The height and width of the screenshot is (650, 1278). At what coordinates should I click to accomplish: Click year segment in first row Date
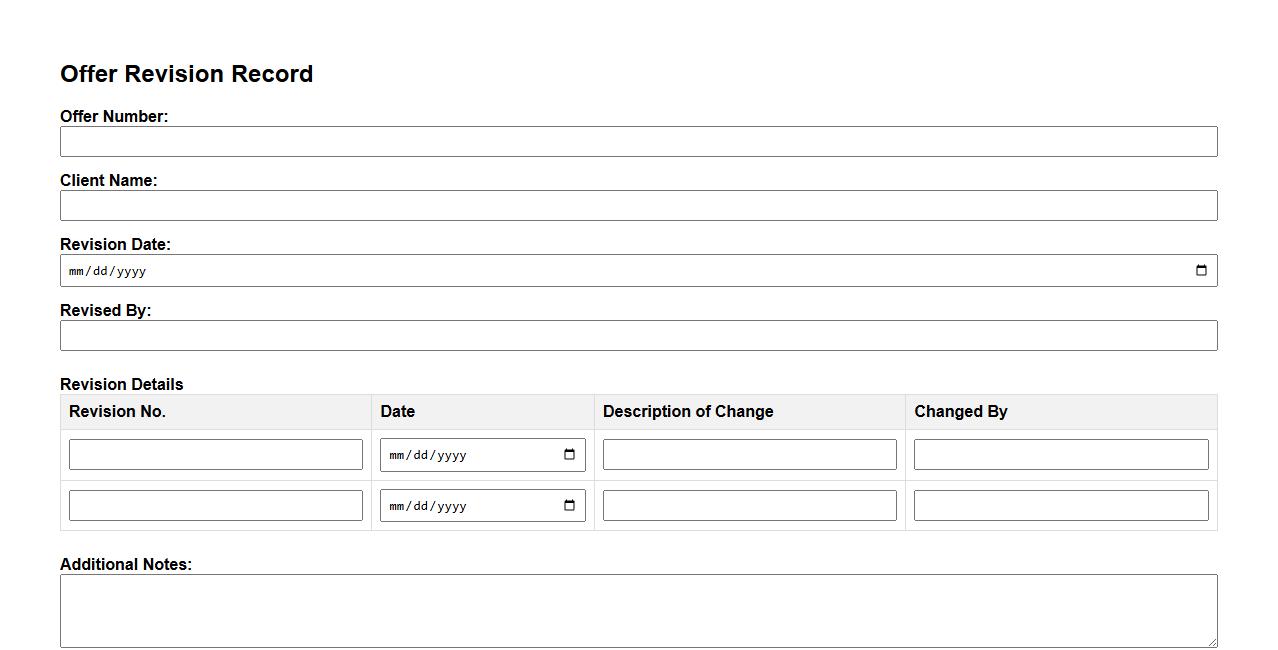[452, 455]
